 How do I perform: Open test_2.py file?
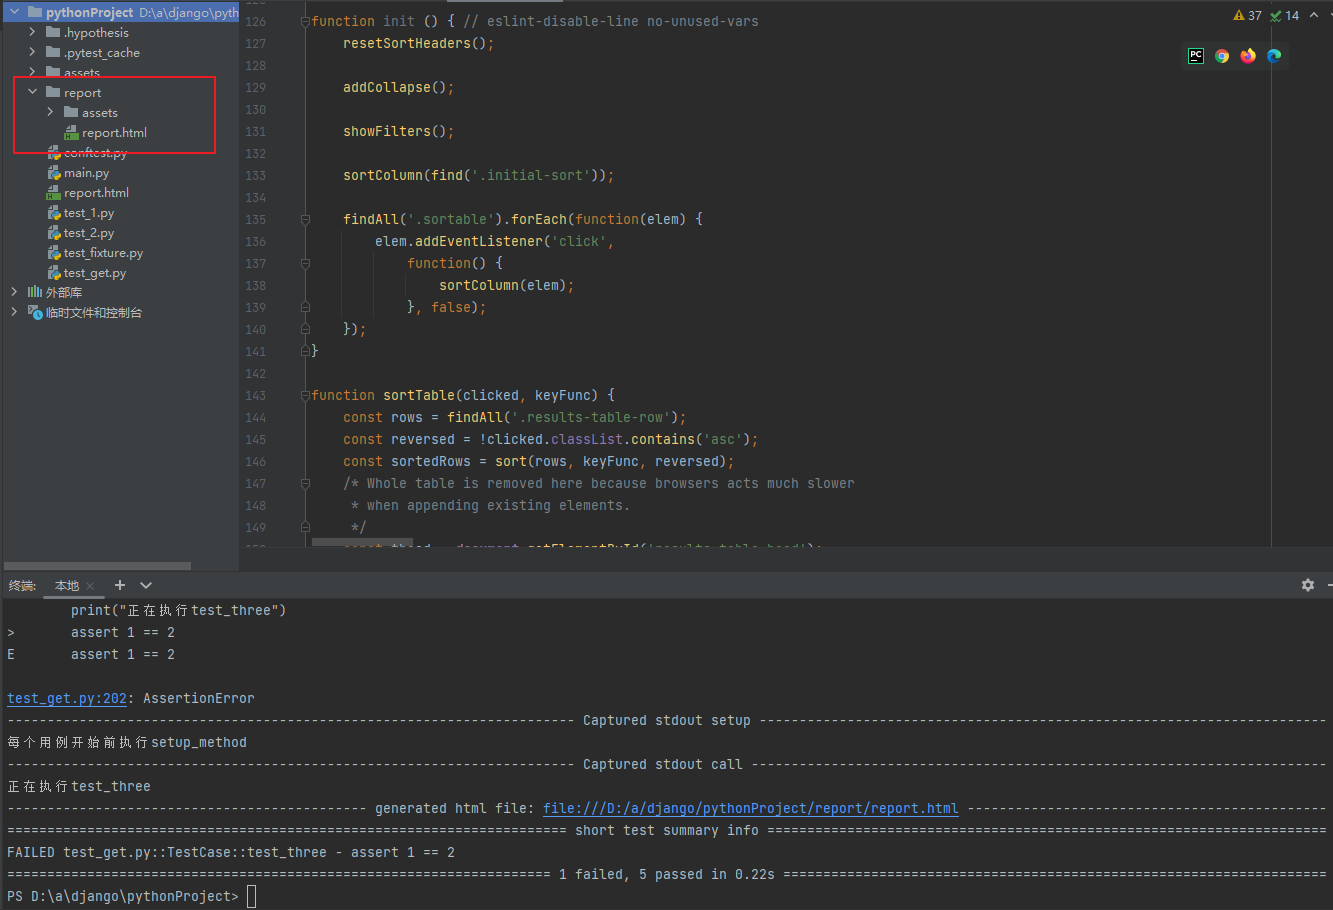(89, 232)
